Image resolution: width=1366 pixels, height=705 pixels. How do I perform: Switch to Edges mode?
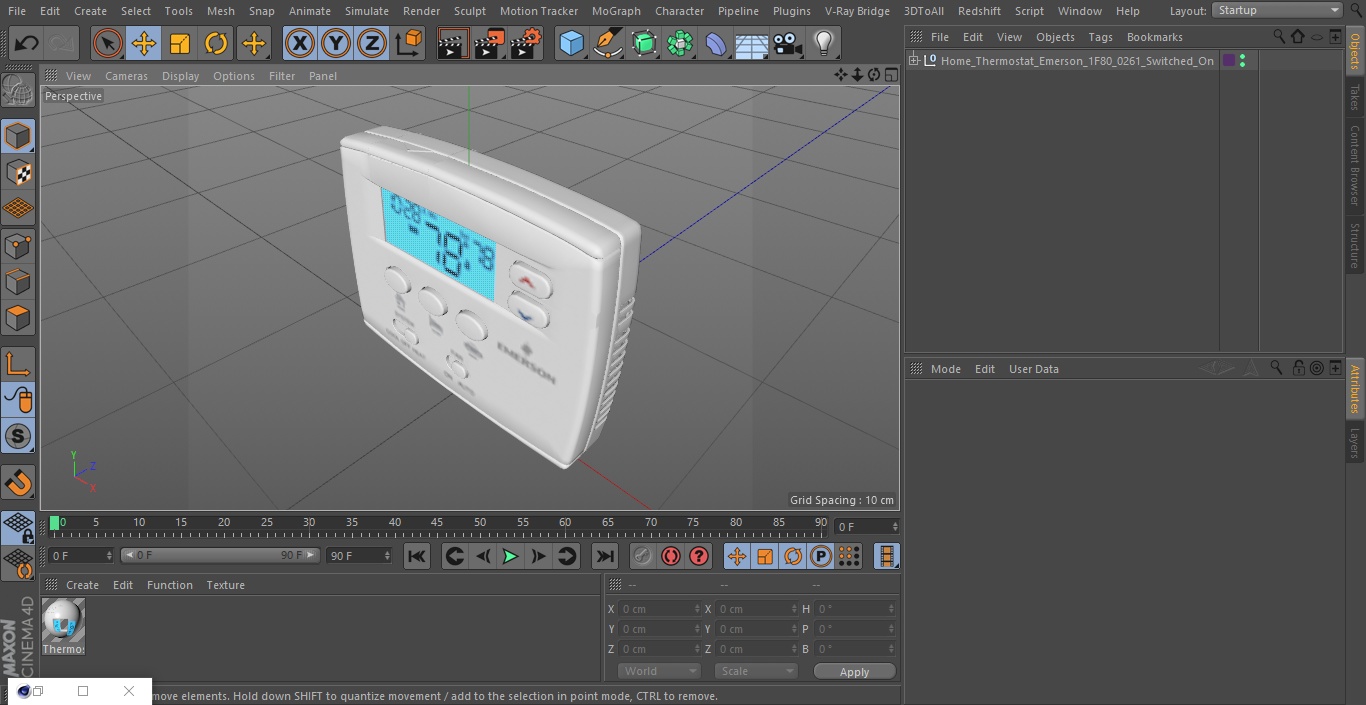point(18,281)
